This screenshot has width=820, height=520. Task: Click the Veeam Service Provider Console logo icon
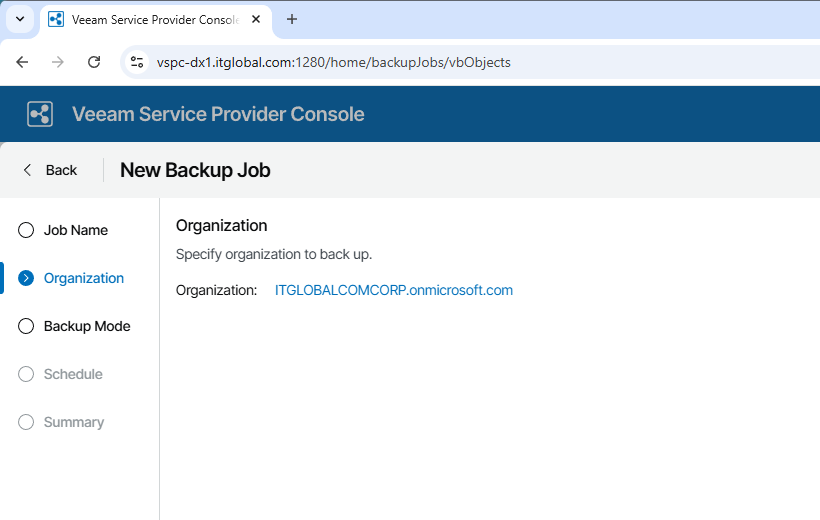coord(40,114)
